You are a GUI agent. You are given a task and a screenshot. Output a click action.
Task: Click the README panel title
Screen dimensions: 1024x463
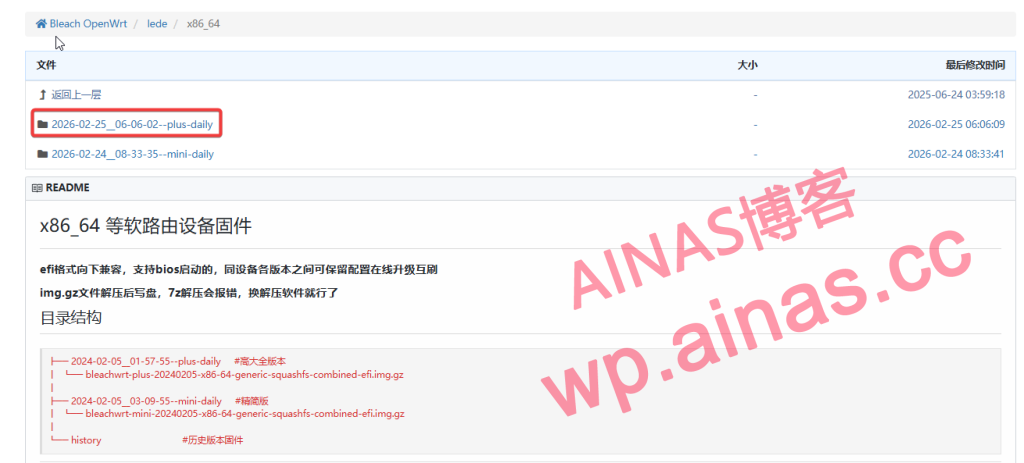tap(67, 188)
